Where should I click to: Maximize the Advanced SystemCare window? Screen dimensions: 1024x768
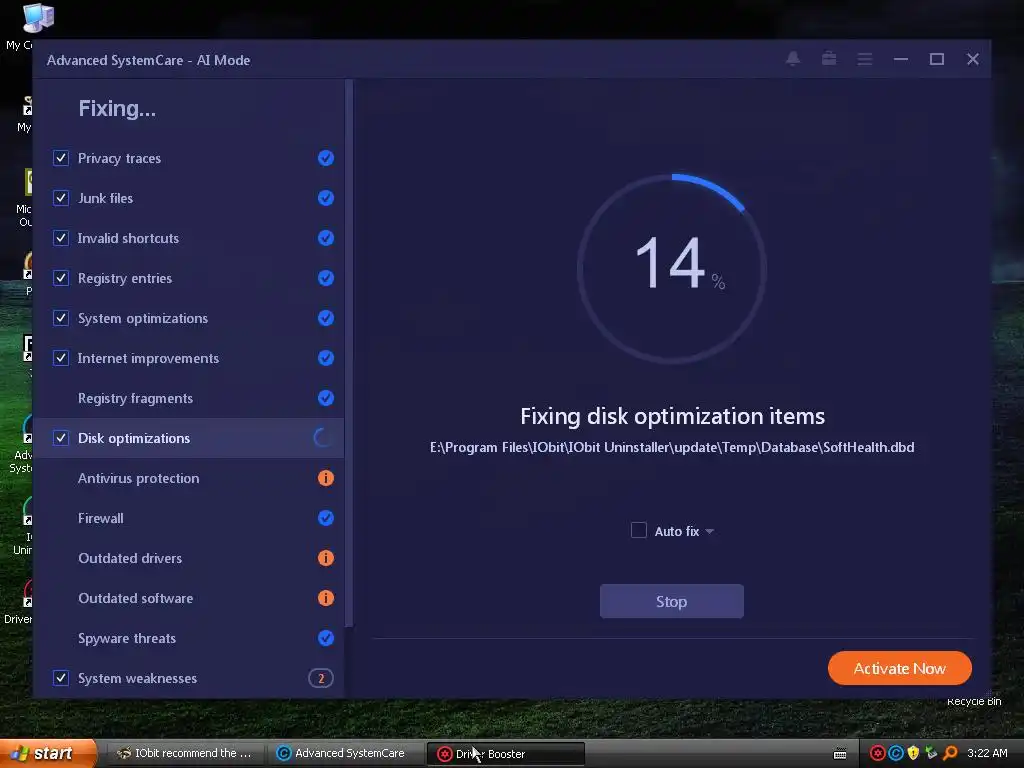936,59
